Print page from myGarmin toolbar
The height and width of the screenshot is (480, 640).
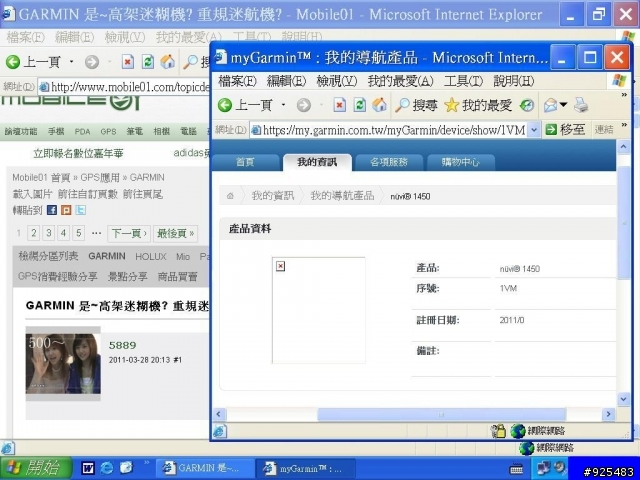[x=581, y=105]
